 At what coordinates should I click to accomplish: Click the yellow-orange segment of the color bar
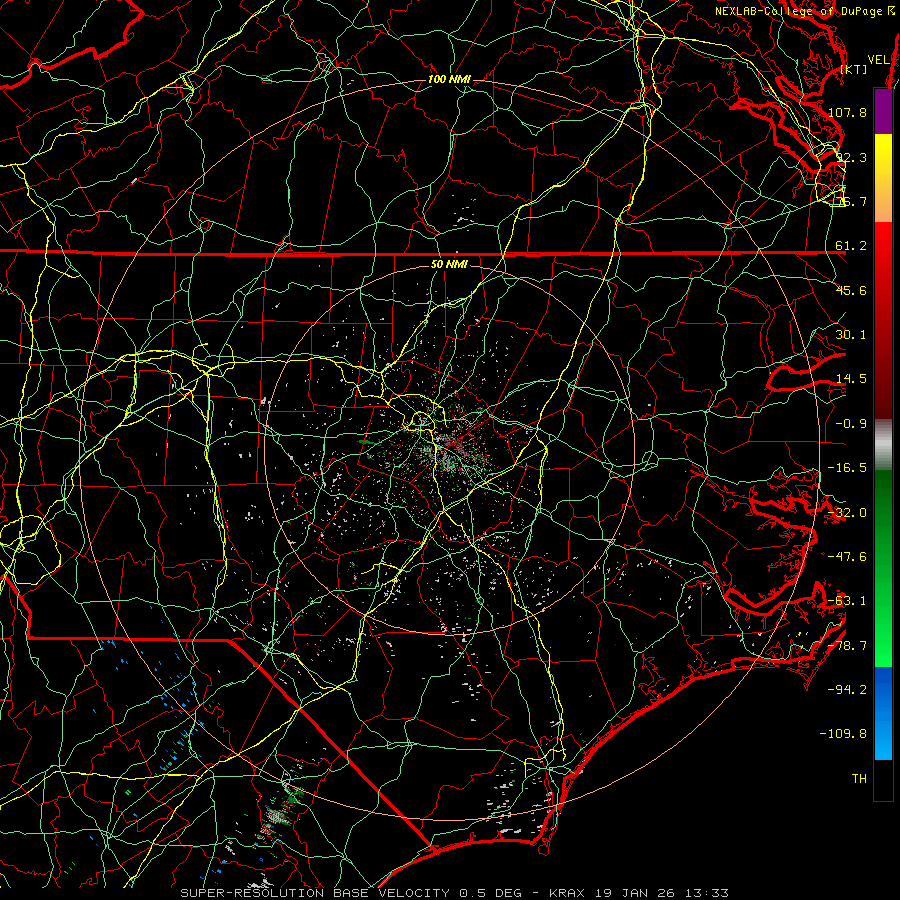coord(883,178)
